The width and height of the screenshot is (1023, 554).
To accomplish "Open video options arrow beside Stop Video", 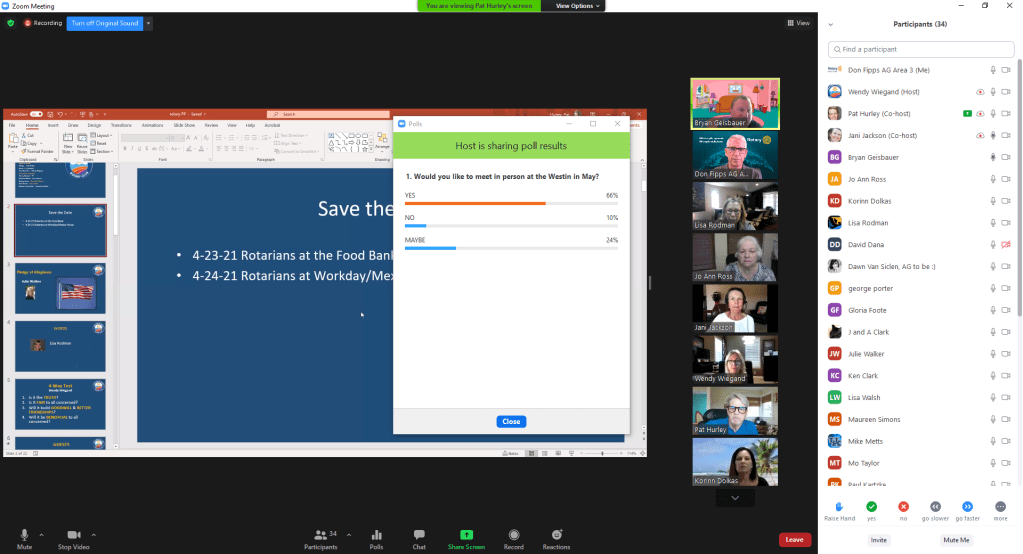I will pyautogui.click(x=94, y=534).
